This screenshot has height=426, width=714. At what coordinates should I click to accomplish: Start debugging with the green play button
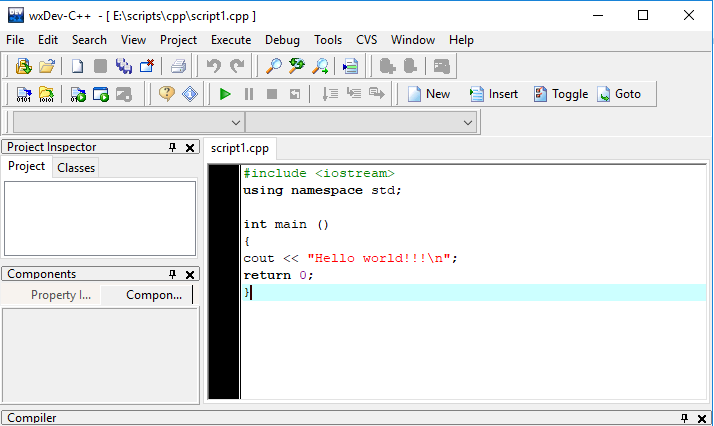click(x=225, y=94)
